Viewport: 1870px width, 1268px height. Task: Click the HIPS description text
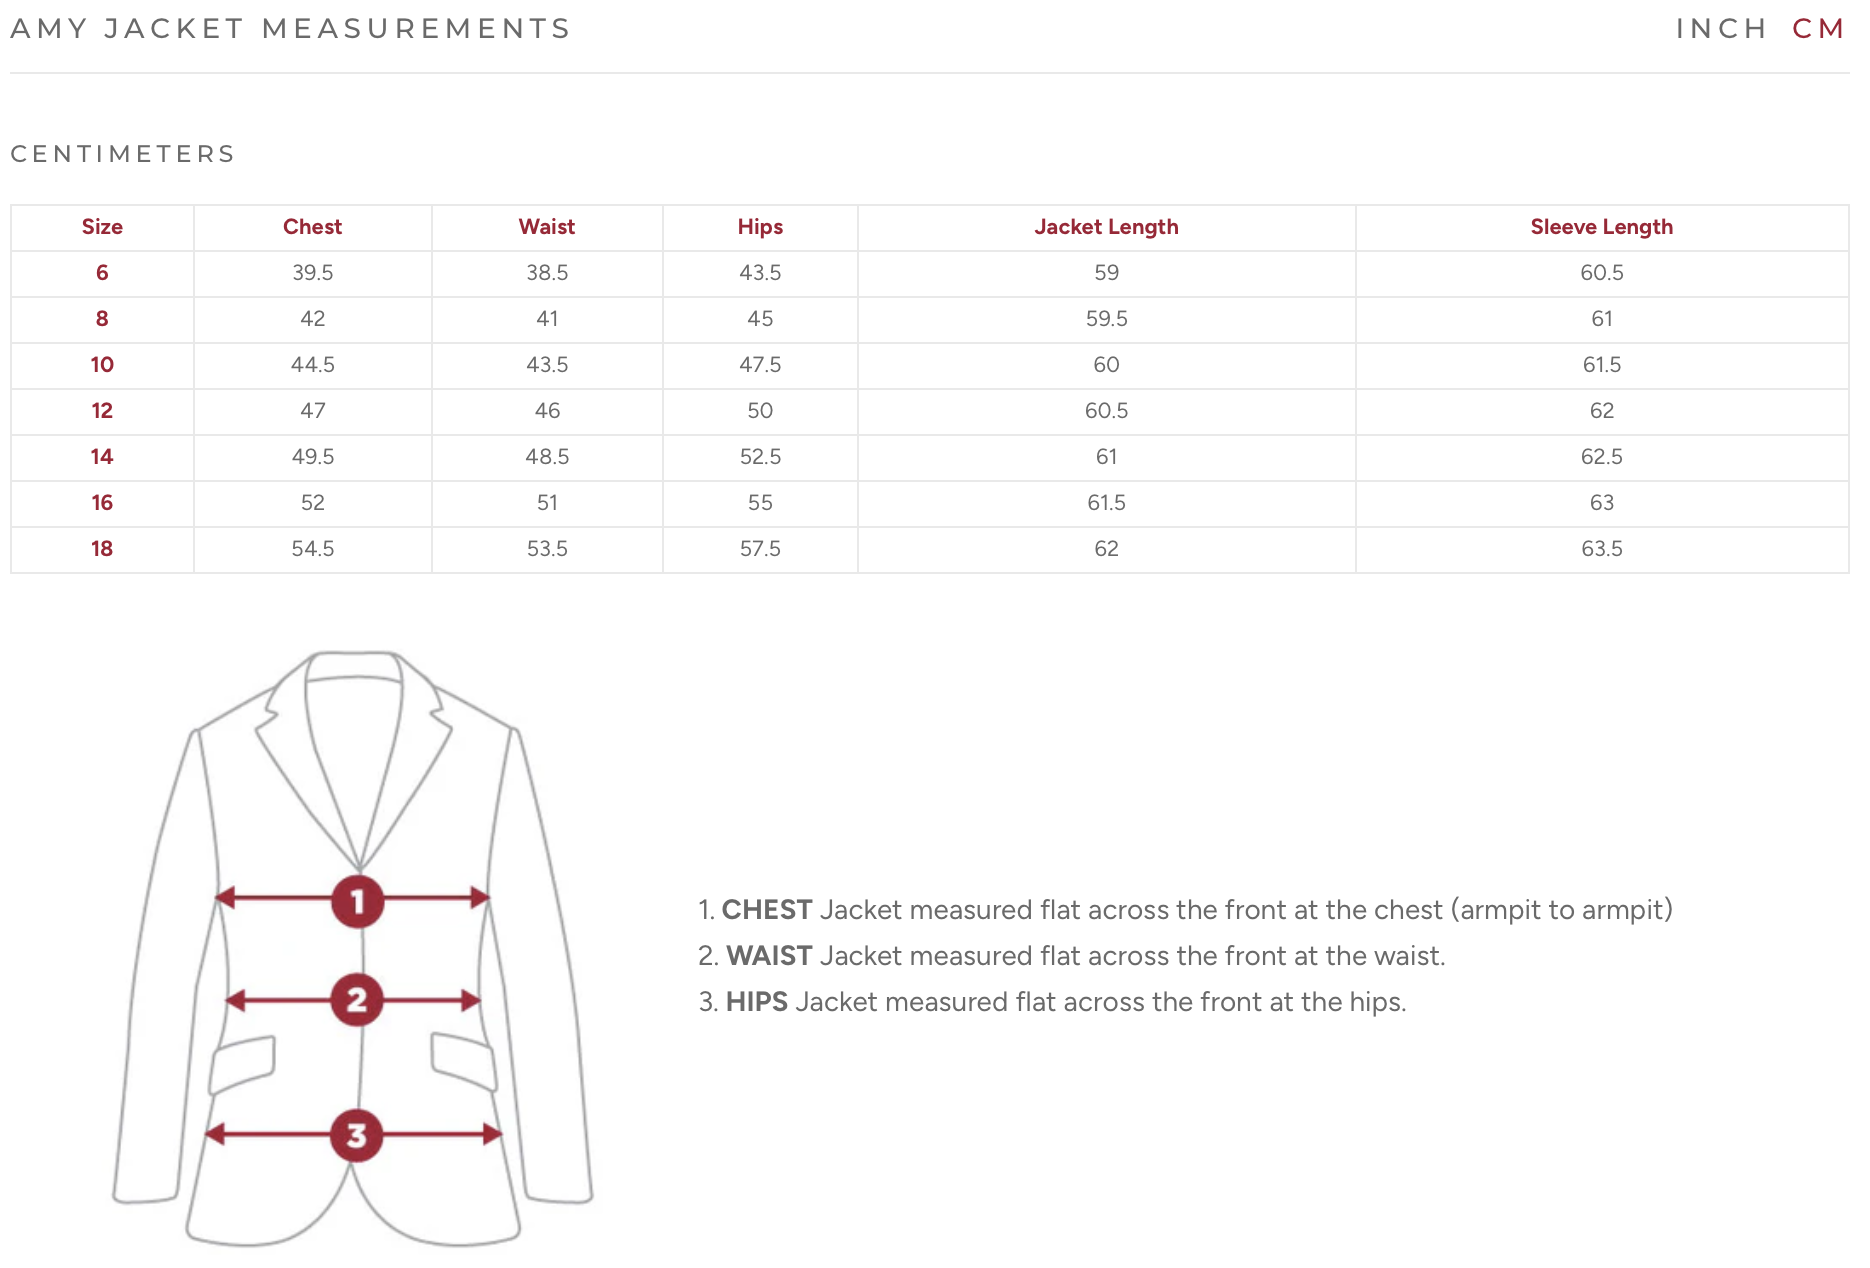pyautogui.click(x=1052, y=1002)
